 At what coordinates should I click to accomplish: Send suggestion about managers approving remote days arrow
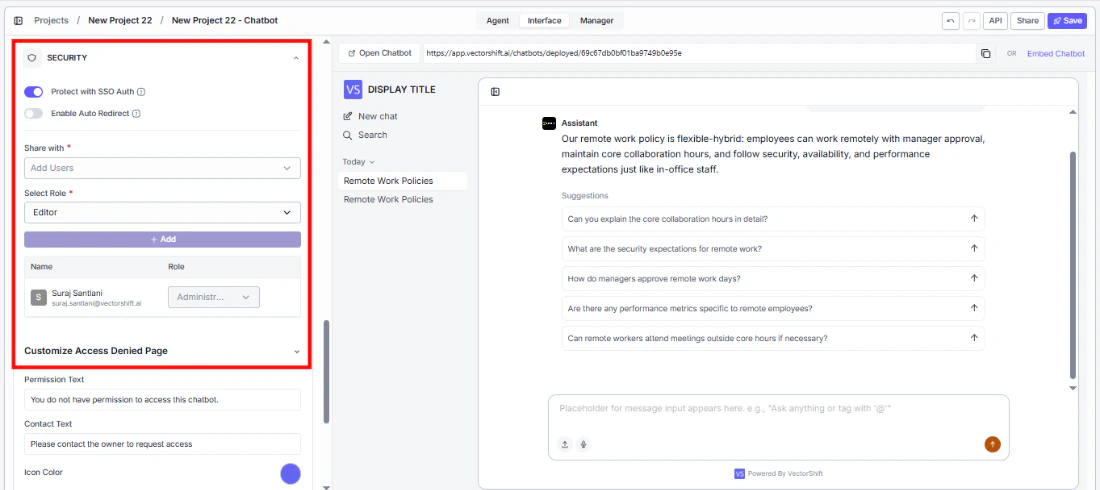point(974,278)
